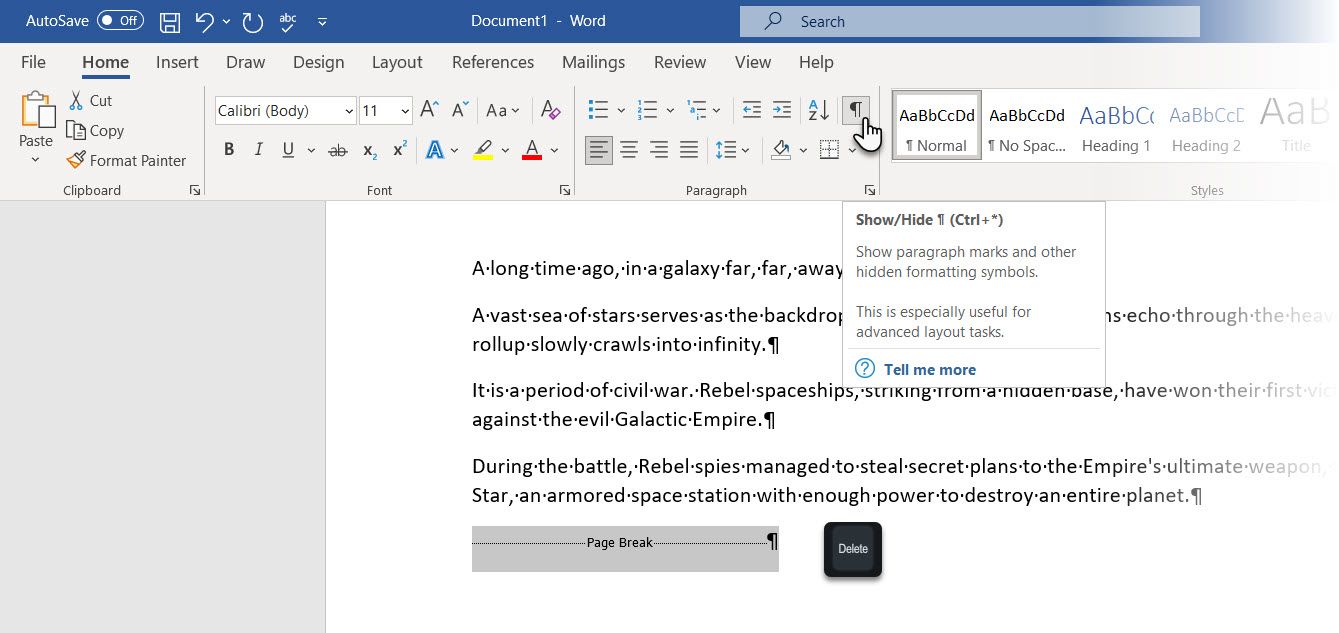
Task: Click the Tell me more link
Action: tap(930, 369)
